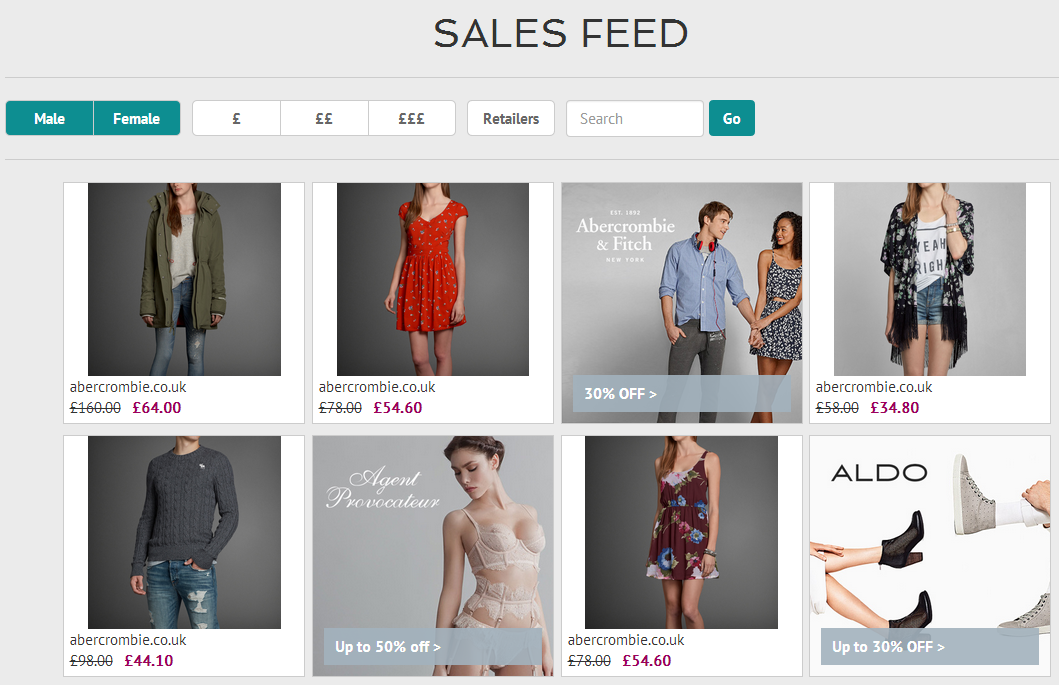
Task: Click the £44.10 sale price
Action: pyautogui.click(x=149, y=661)
